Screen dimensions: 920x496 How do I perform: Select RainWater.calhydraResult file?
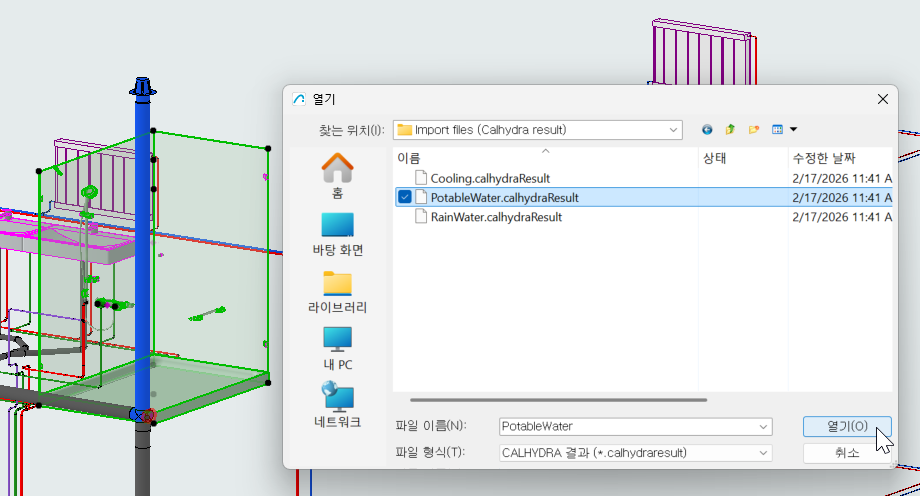pyautogui.click(x=496, y=217)
